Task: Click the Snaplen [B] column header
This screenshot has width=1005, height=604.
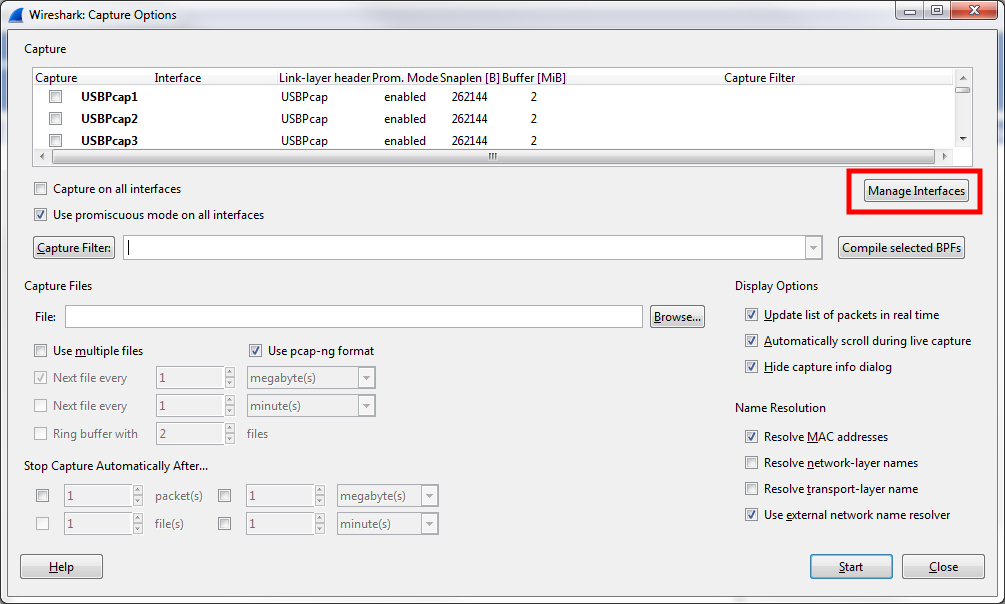Action: point(470,78)
